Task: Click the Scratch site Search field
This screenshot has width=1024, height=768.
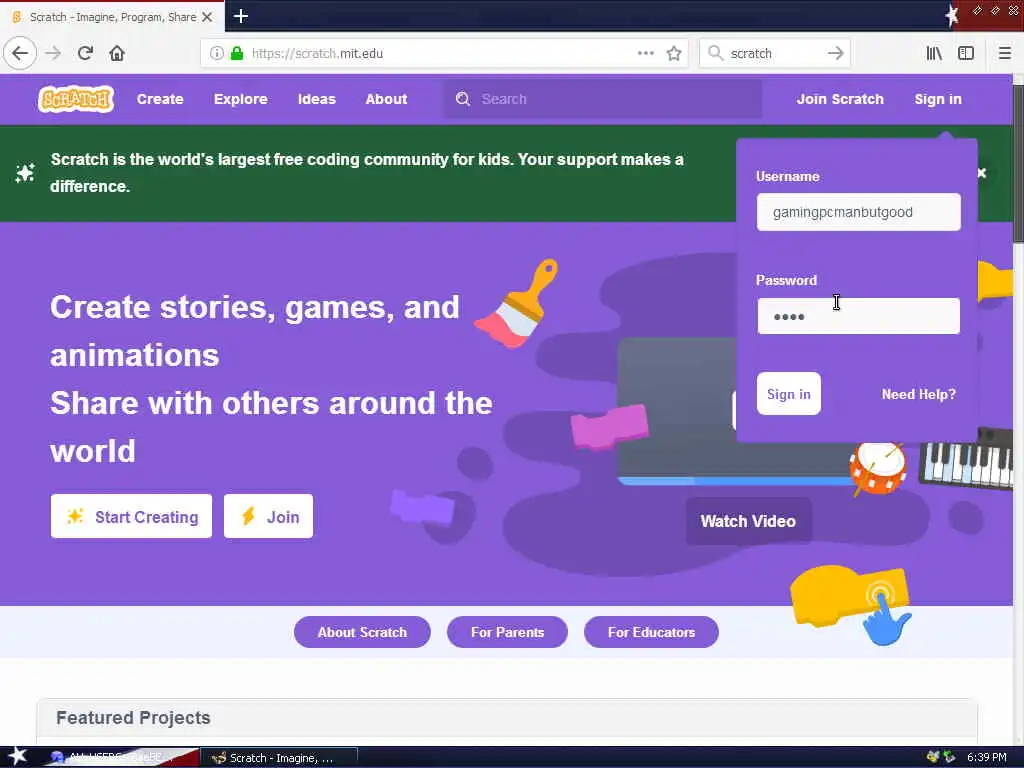Action: 603,99
